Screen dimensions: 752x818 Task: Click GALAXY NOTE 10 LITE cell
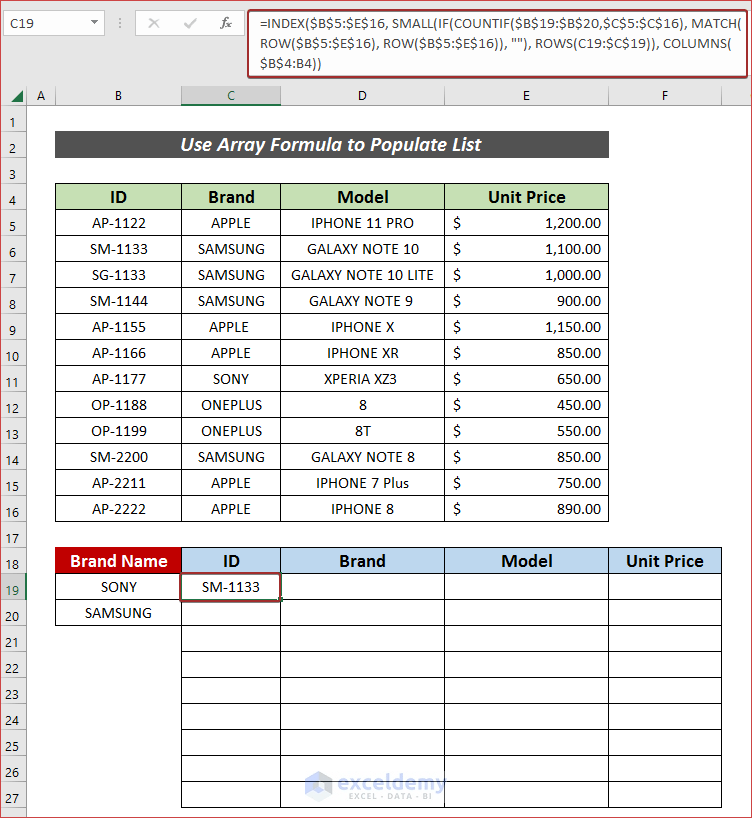tap(362, 275)
